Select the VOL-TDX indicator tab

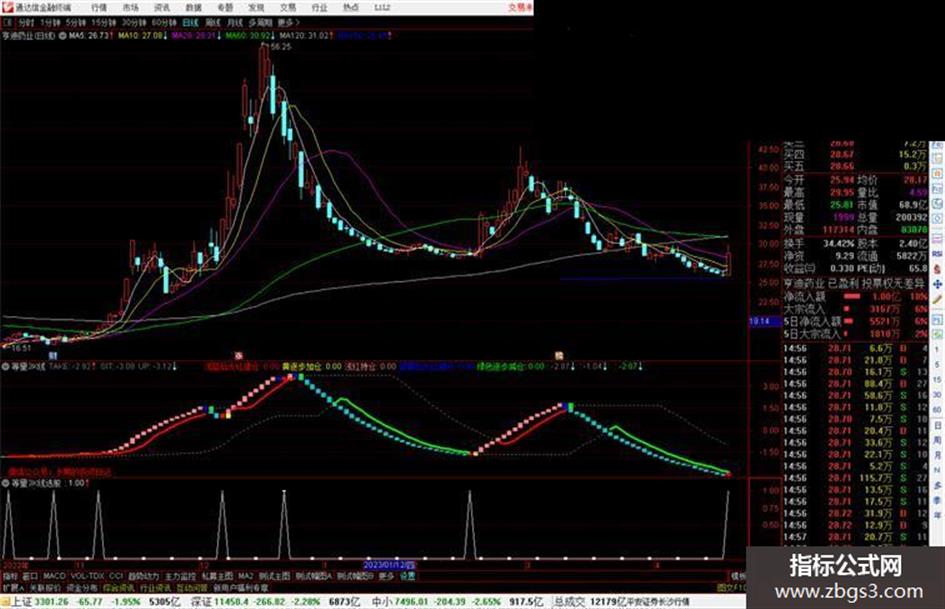pyautogui.click(x=87, y=576)
